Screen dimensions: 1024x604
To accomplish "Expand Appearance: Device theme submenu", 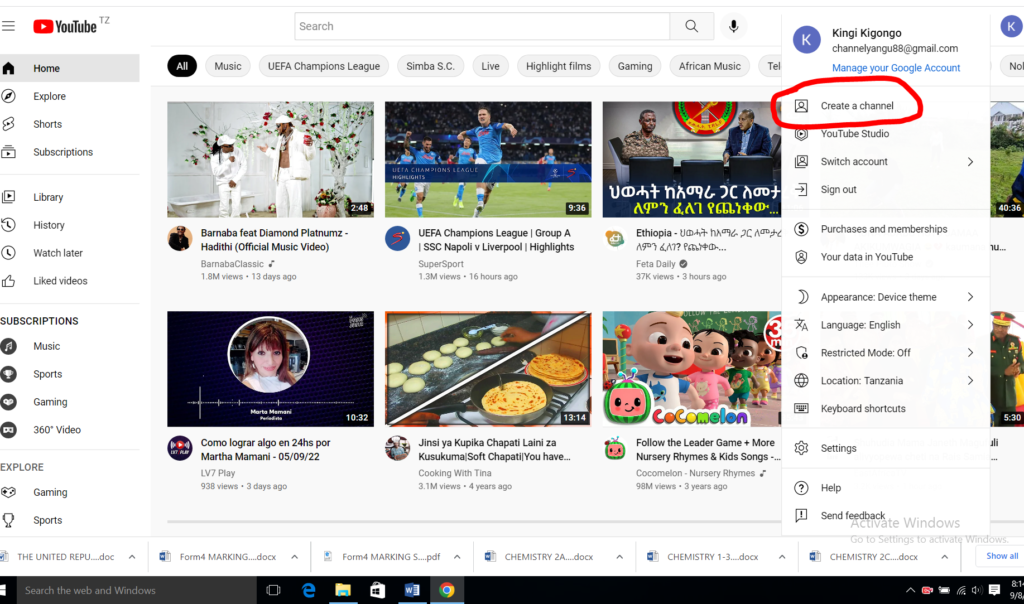I will (970, 297).
